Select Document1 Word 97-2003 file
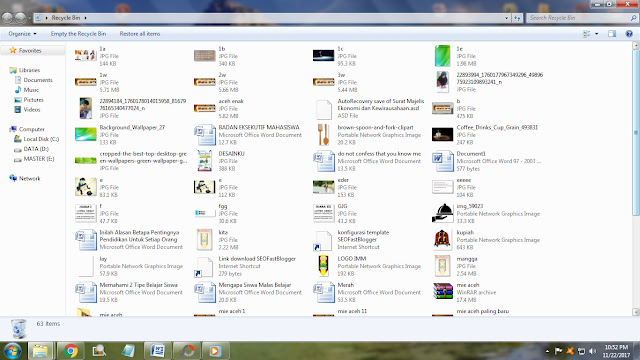Screen dimensions: 640x360 (x=487, y=161)
